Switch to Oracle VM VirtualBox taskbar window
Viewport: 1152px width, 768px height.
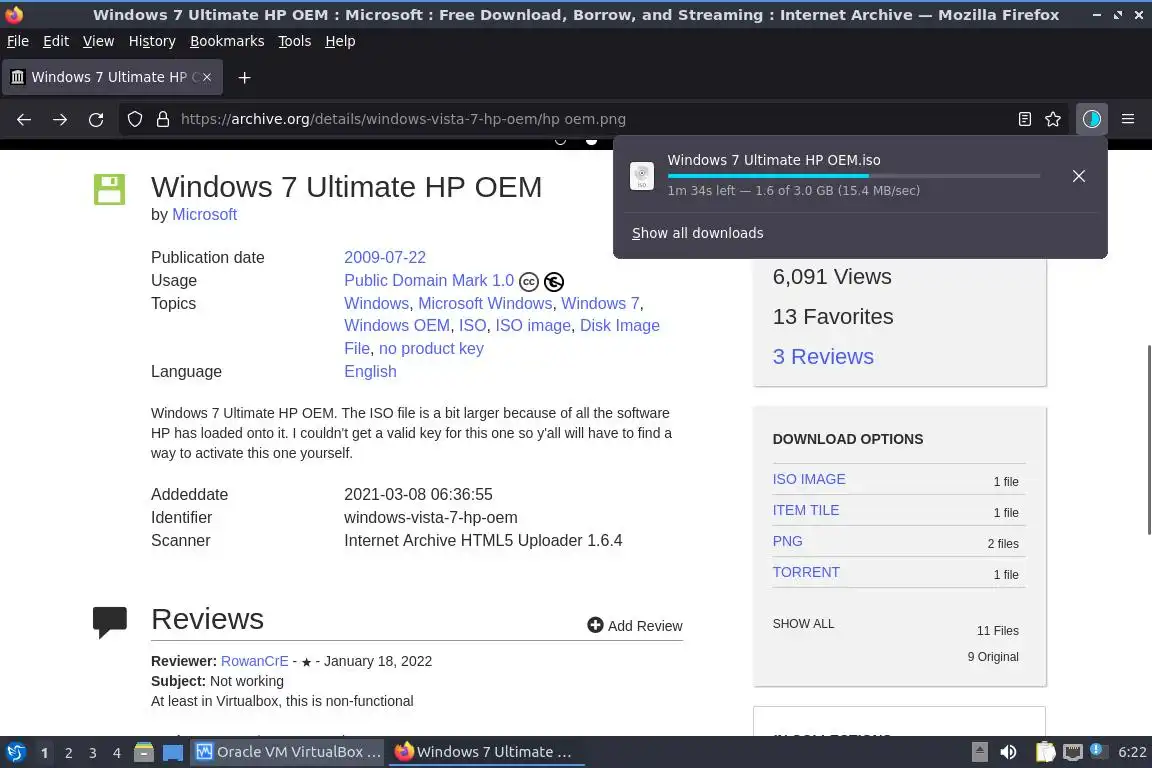(288, 752)
